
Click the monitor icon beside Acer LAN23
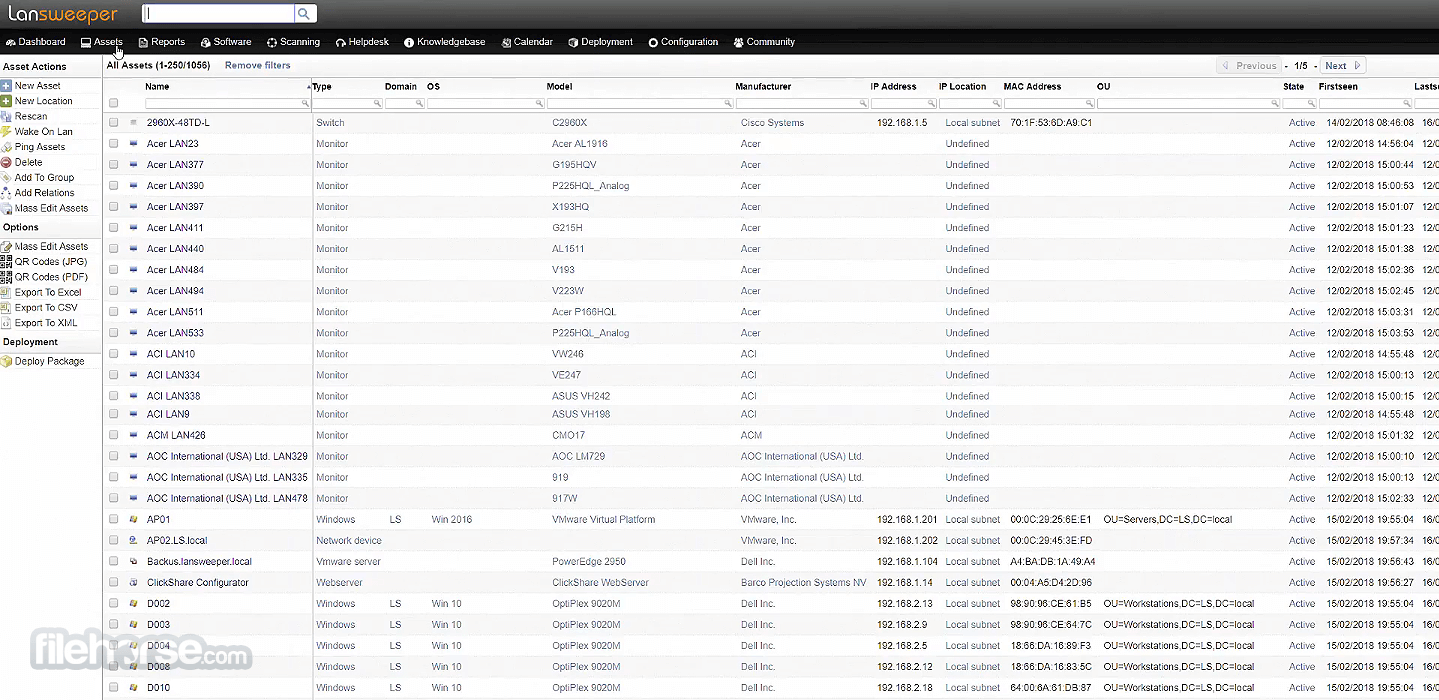(133, 144)
